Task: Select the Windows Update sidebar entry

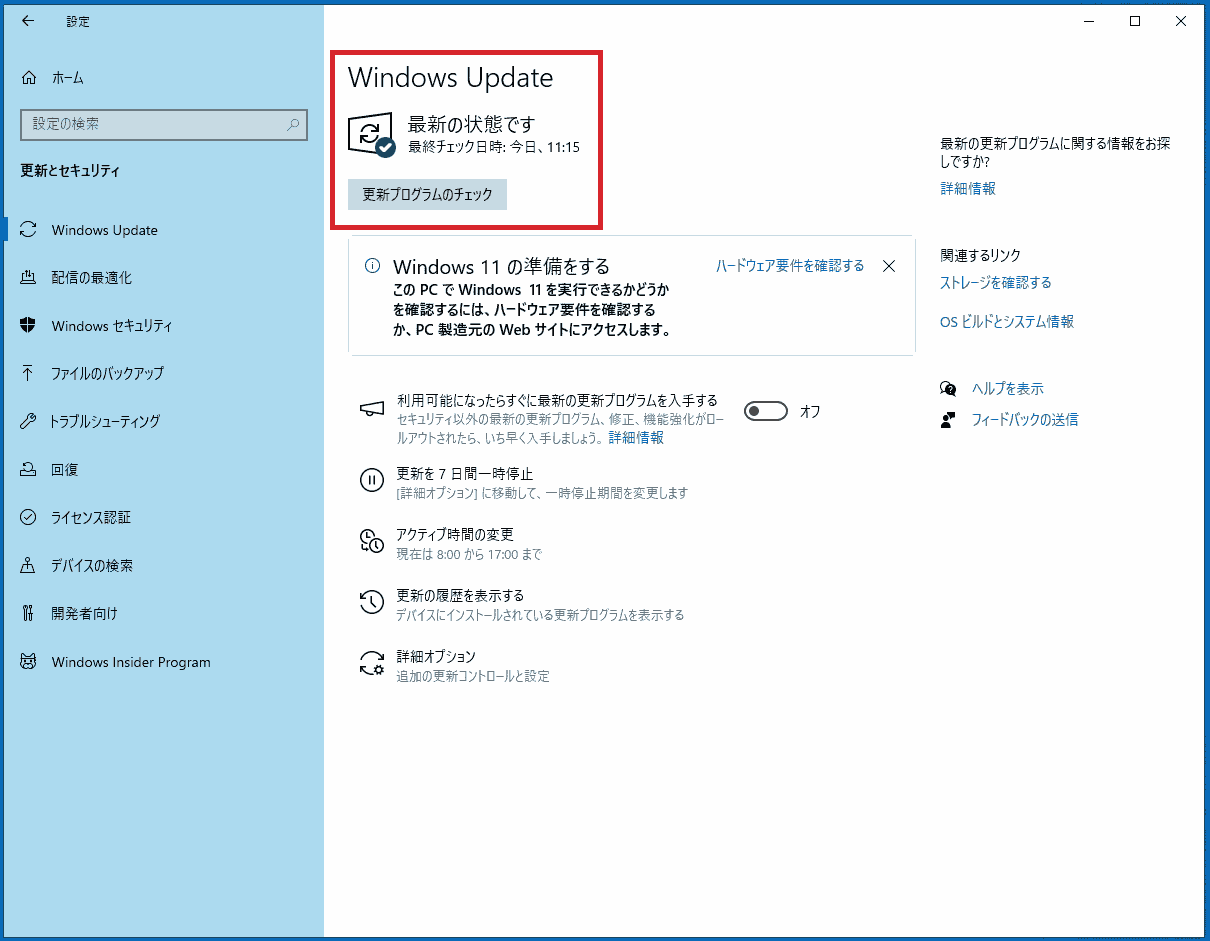Action: [164, 230]
